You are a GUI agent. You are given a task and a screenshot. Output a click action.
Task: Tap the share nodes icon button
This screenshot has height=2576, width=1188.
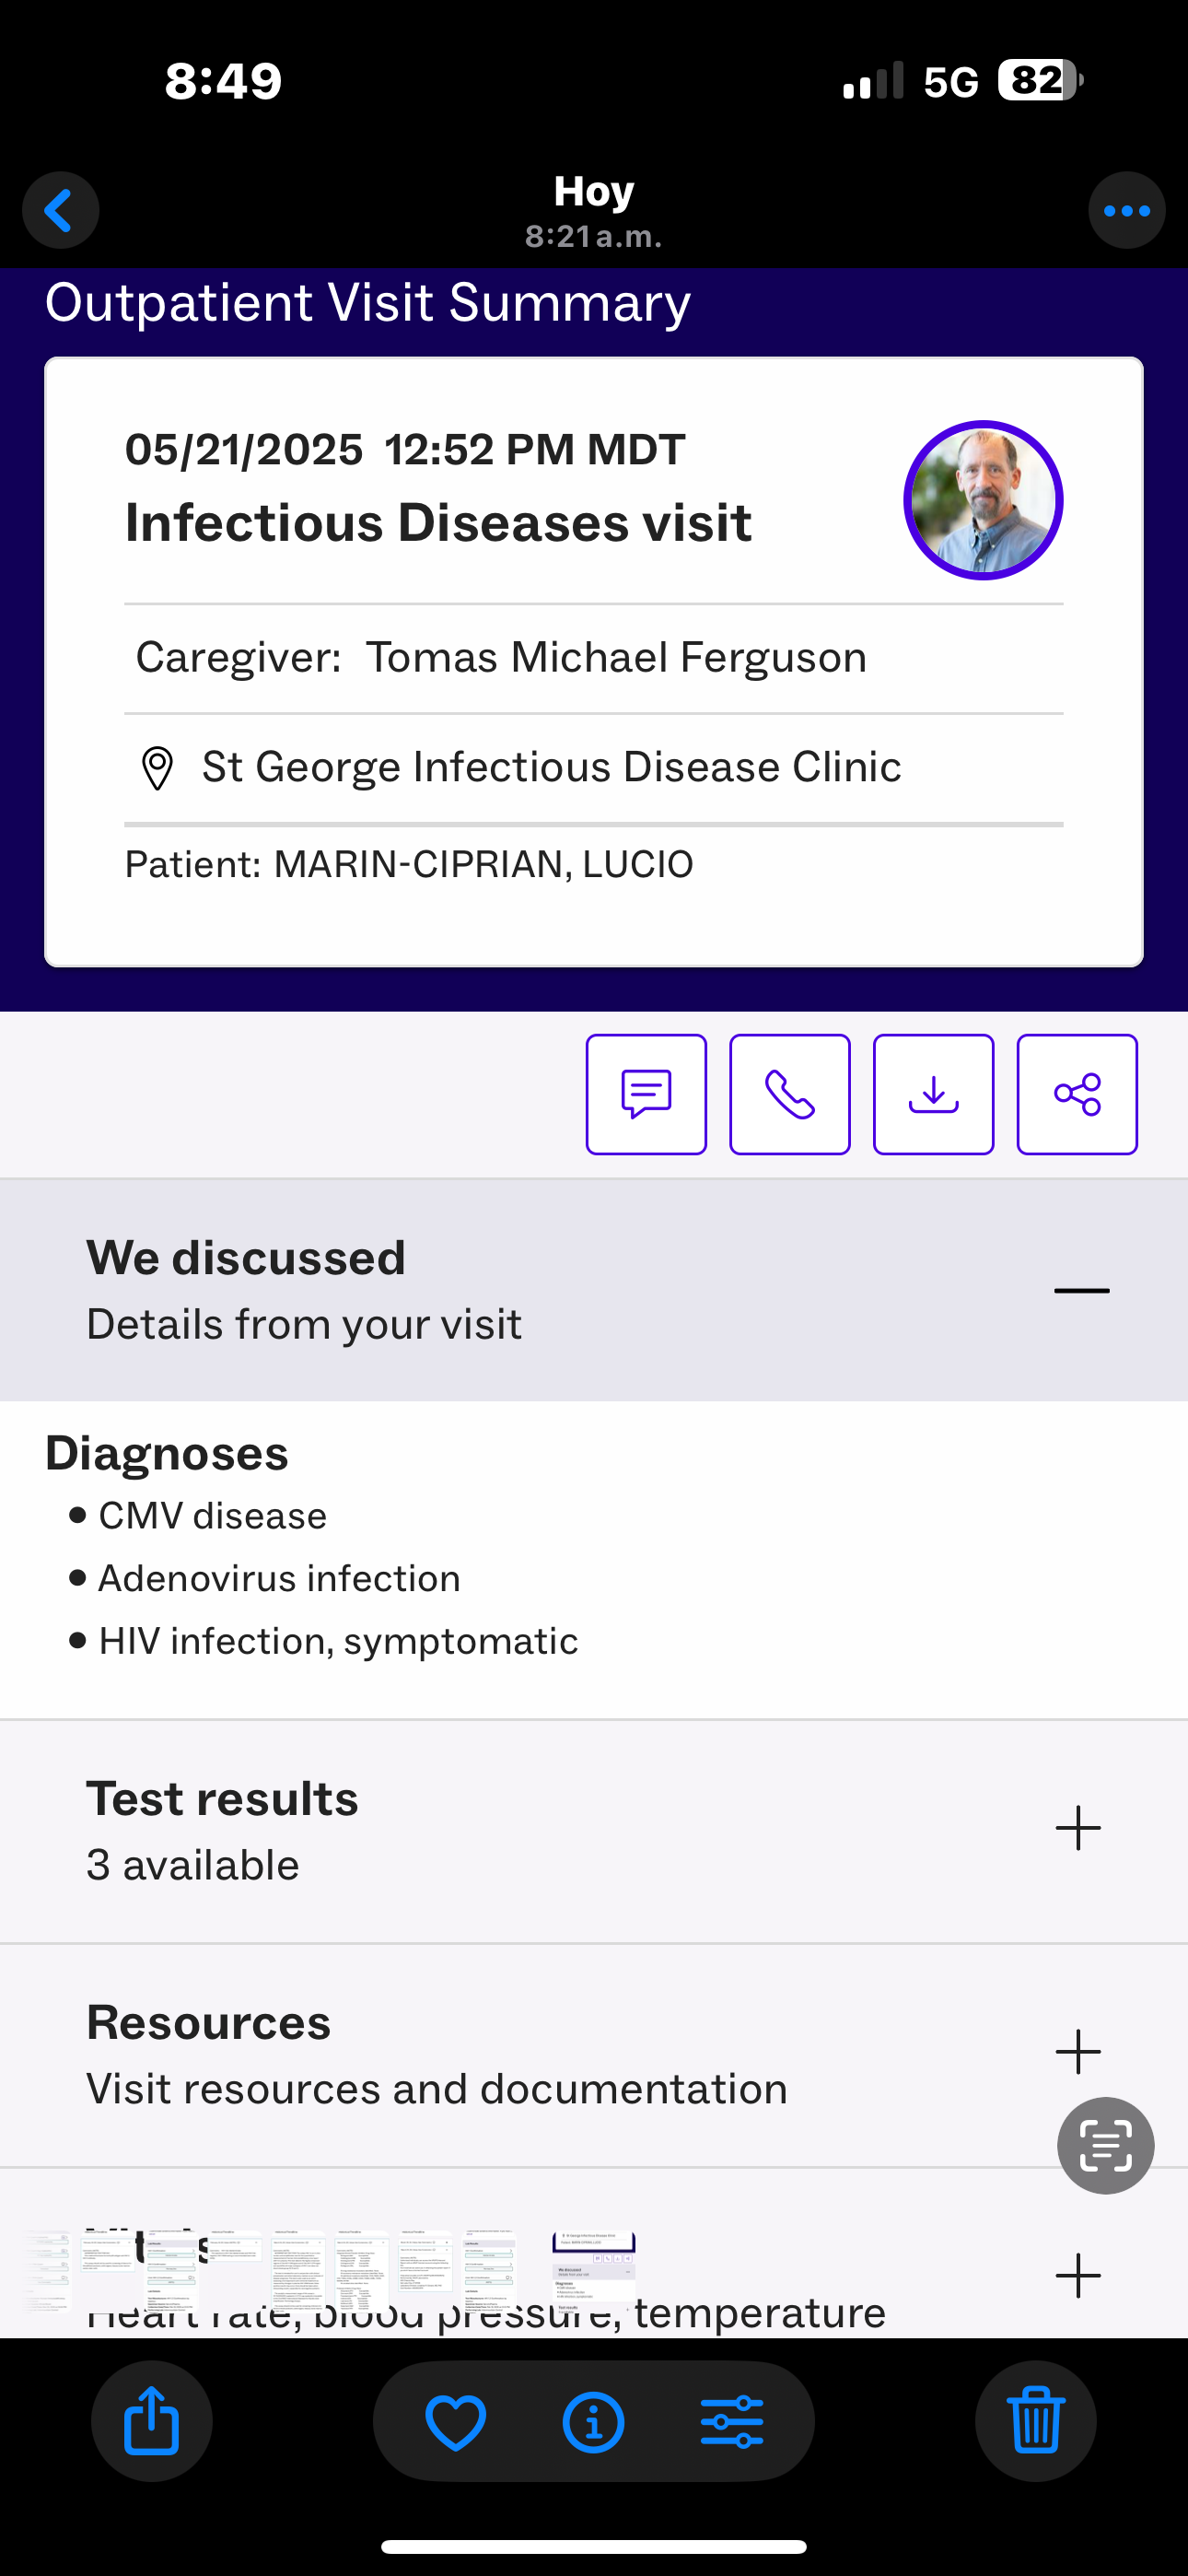point(1077,1094)
